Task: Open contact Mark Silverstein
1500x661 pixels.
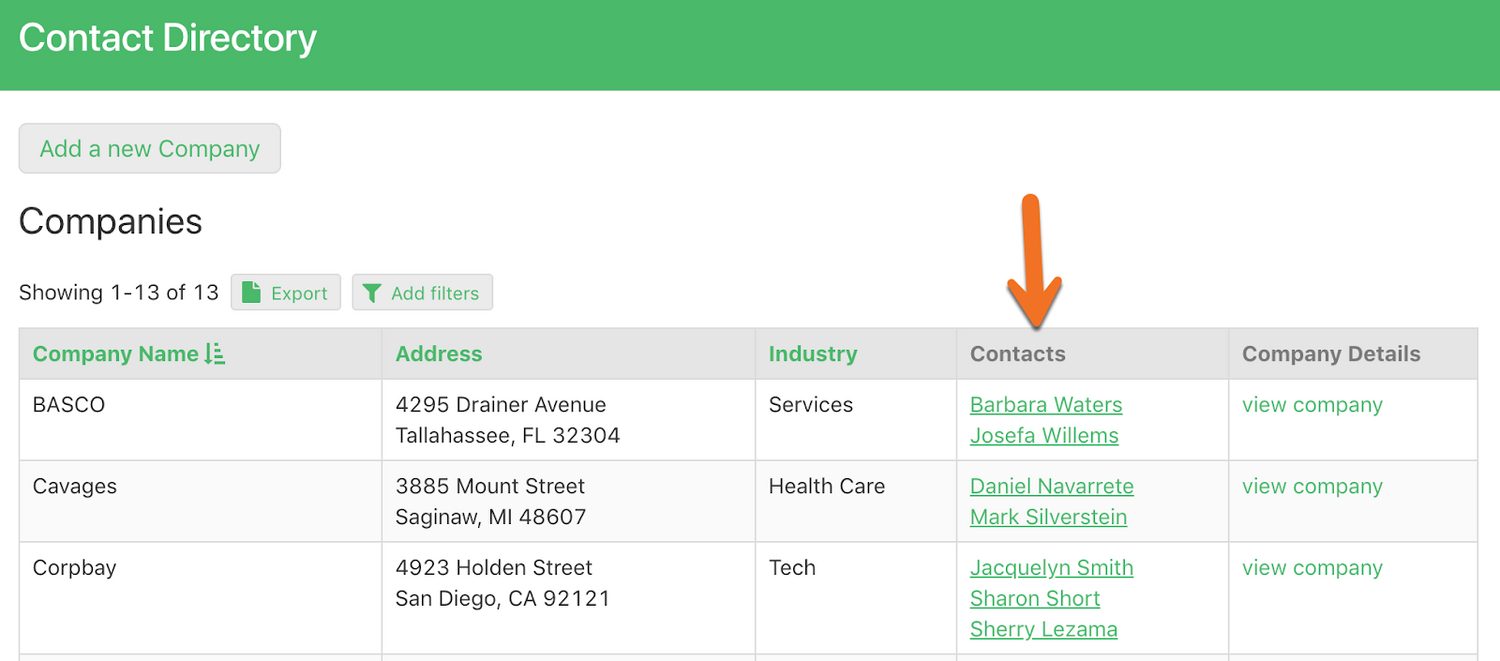Action: pos(1048,517)
